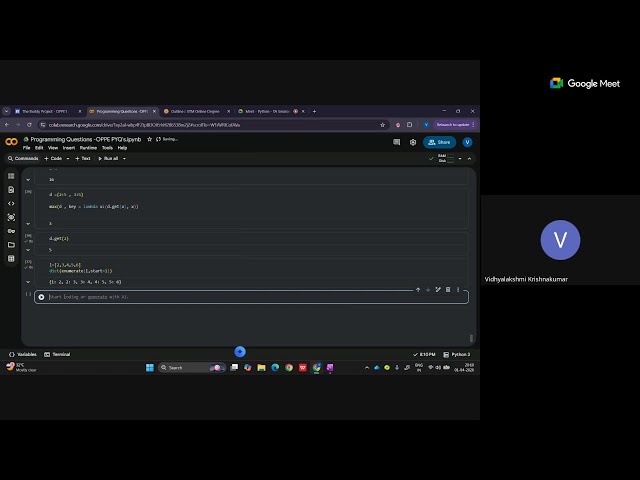Open Colab settings gear
640x480 pixels.
click(x=413, y=142)
